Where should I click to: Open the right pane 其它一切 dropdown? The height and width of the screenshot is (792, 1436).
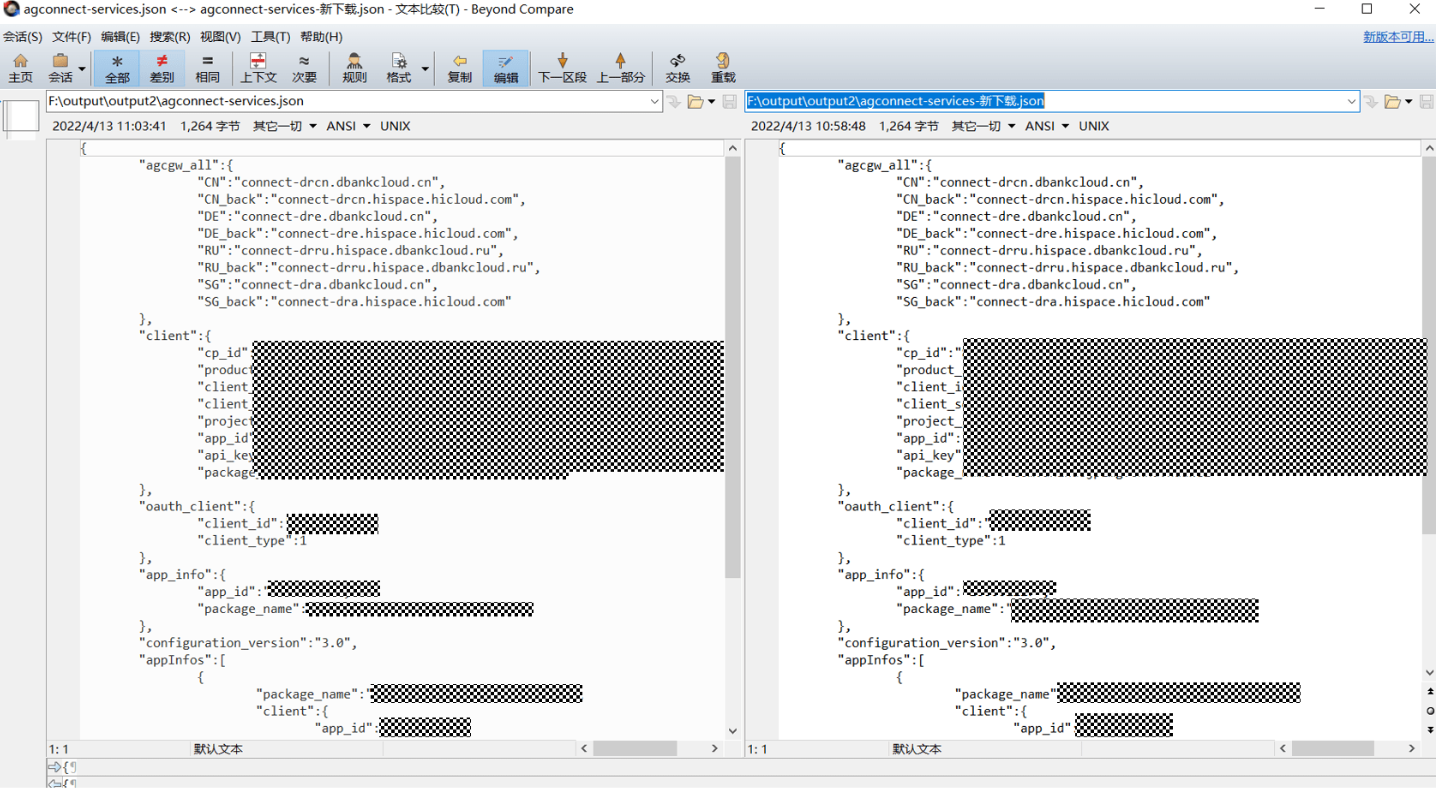click(983, 126)
